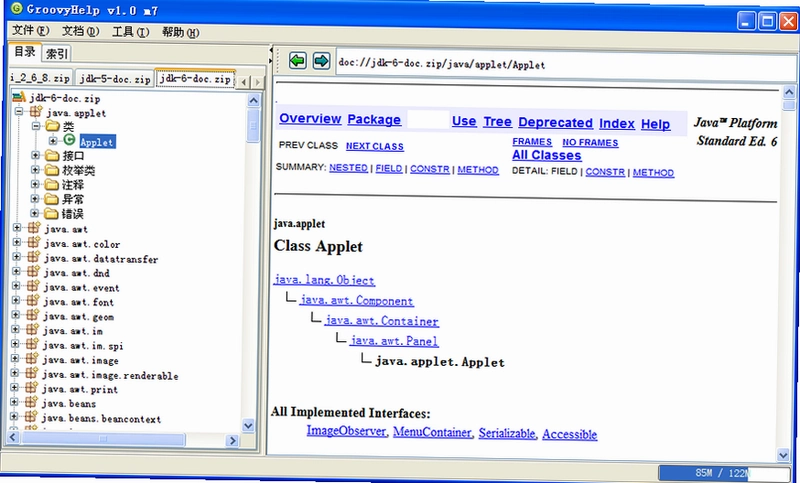
Task: Click the java.awt.datatransfer package icon
Action: click(x=33, y=257)
